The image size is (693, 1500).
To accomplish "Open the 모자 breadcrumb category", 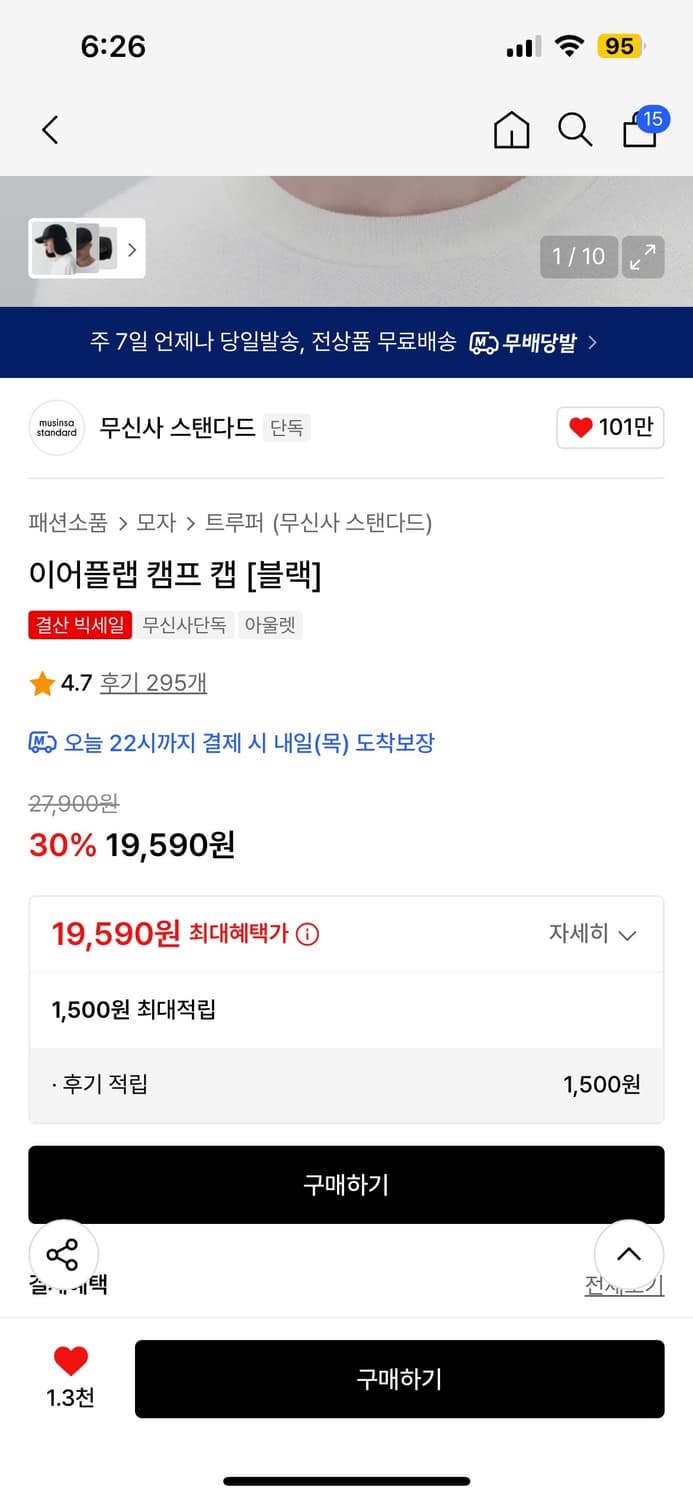I will click(x=152, y=522).
